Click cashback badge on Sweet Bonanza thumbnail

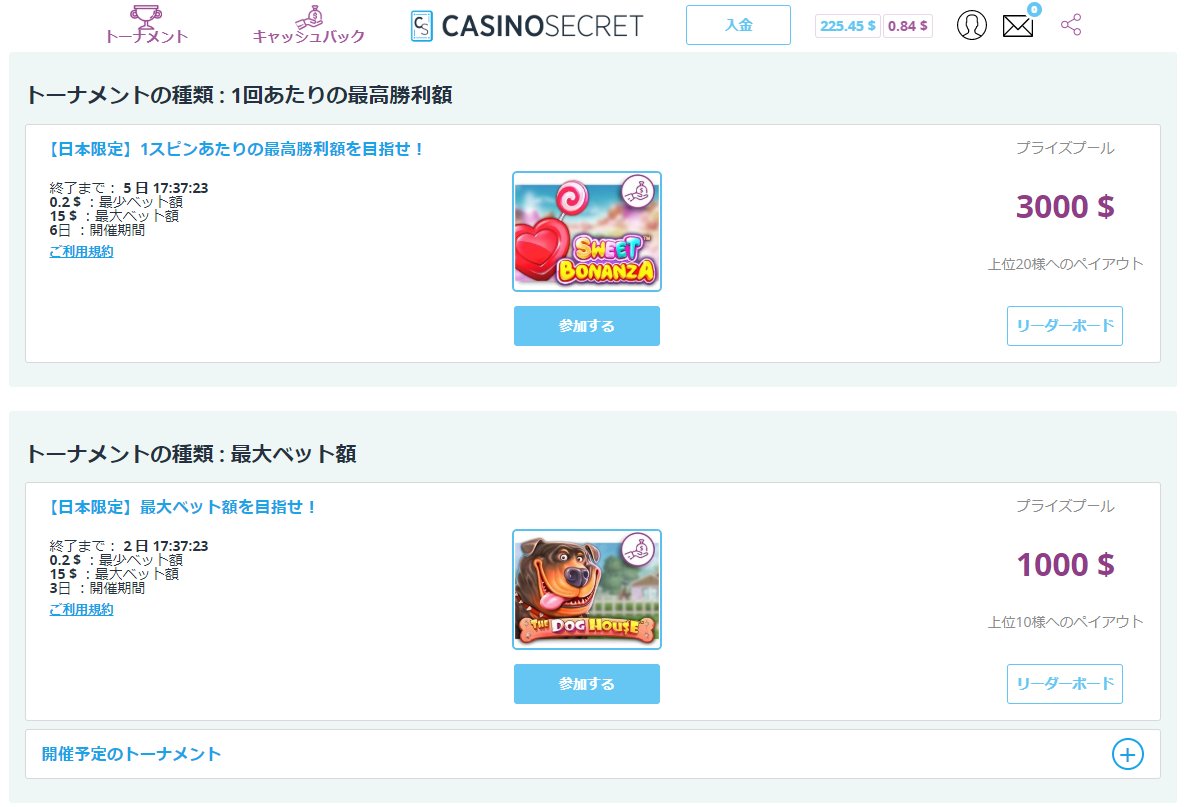tap(638, 192)
